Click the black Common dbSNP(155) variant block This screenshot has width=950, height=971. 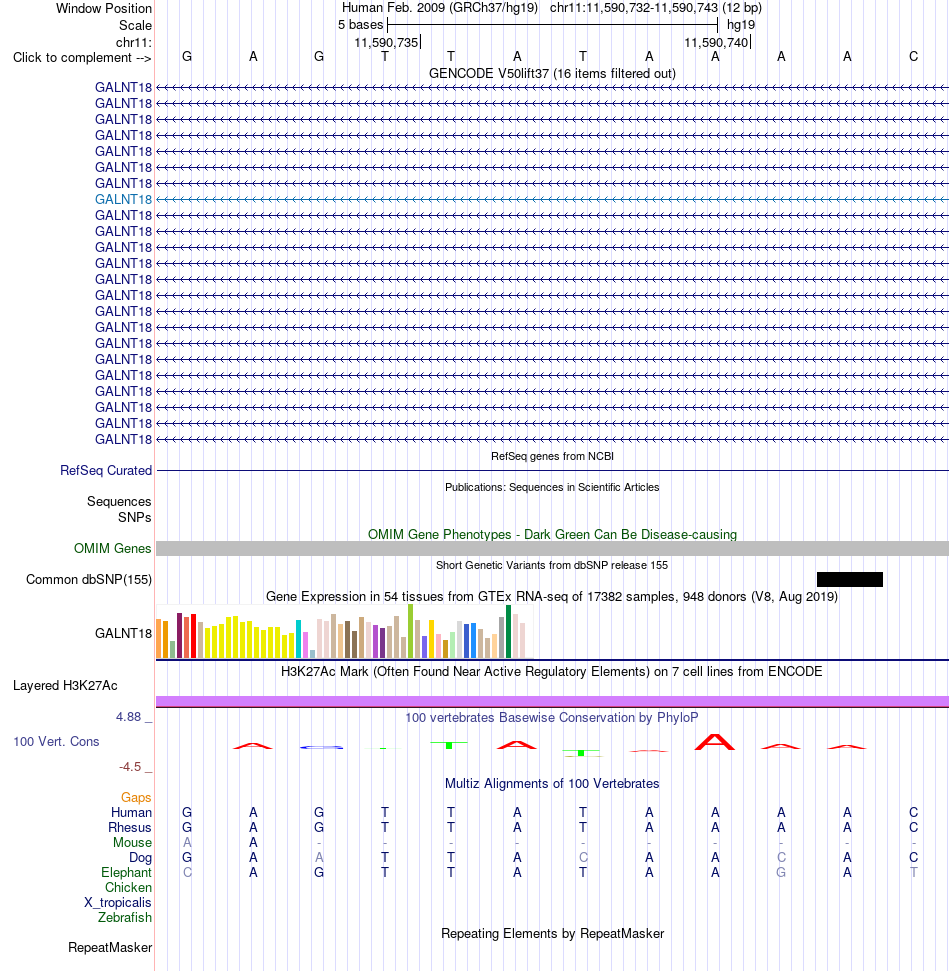tap(850, 579)
